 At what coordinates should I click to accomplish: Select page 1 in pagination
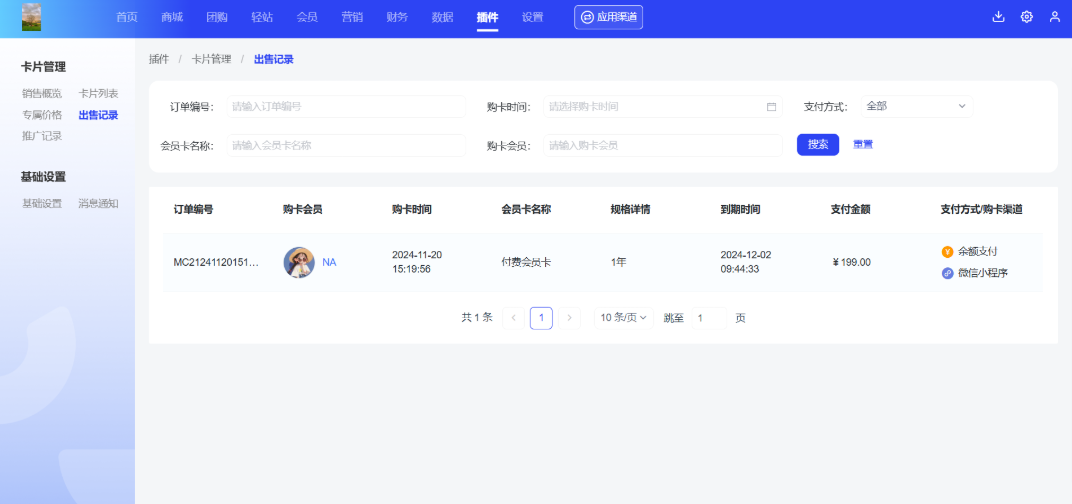tap(541, 318)
